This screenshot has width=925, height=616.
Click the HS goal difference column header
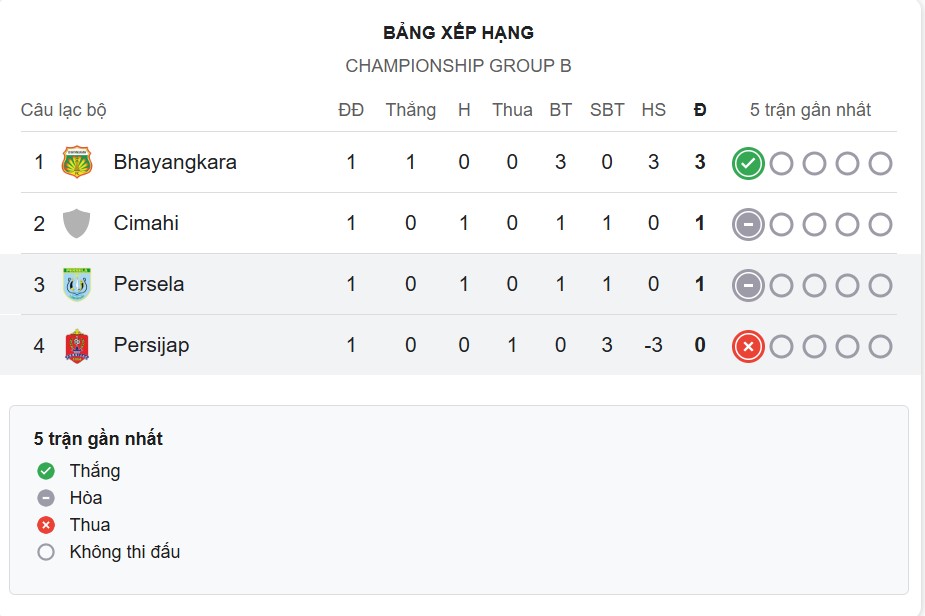tap(653, 110)
